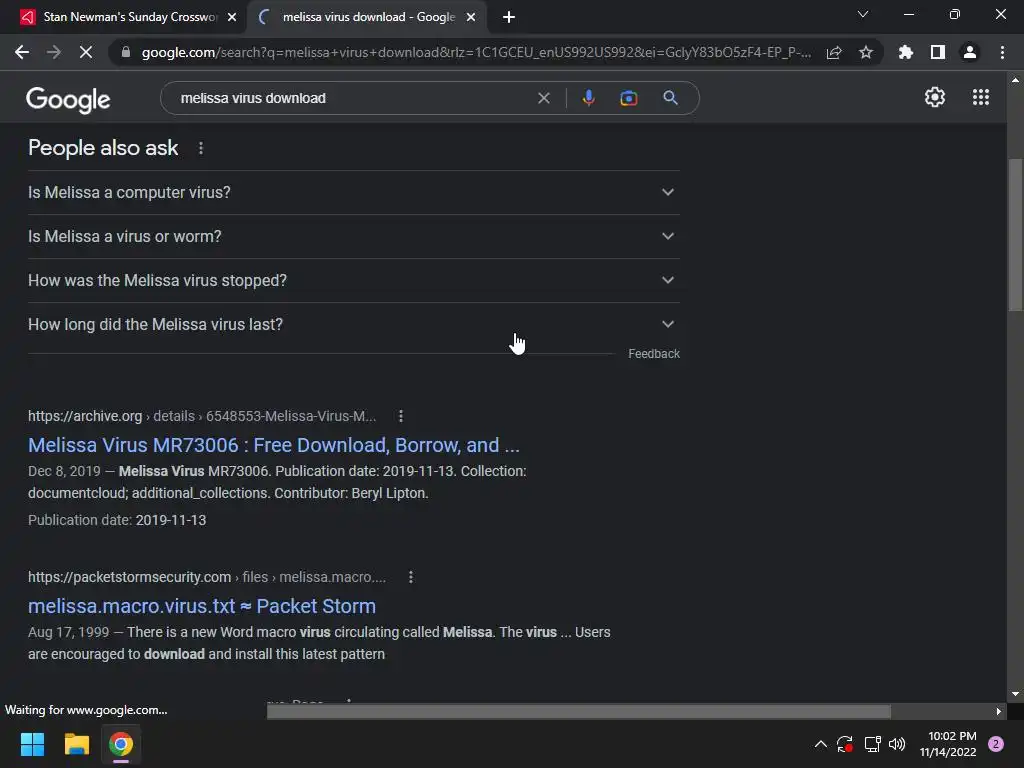Expand 'How long did the Melissa virus last?'
This screenshot has height=768, width=1024.
(353, 324)
